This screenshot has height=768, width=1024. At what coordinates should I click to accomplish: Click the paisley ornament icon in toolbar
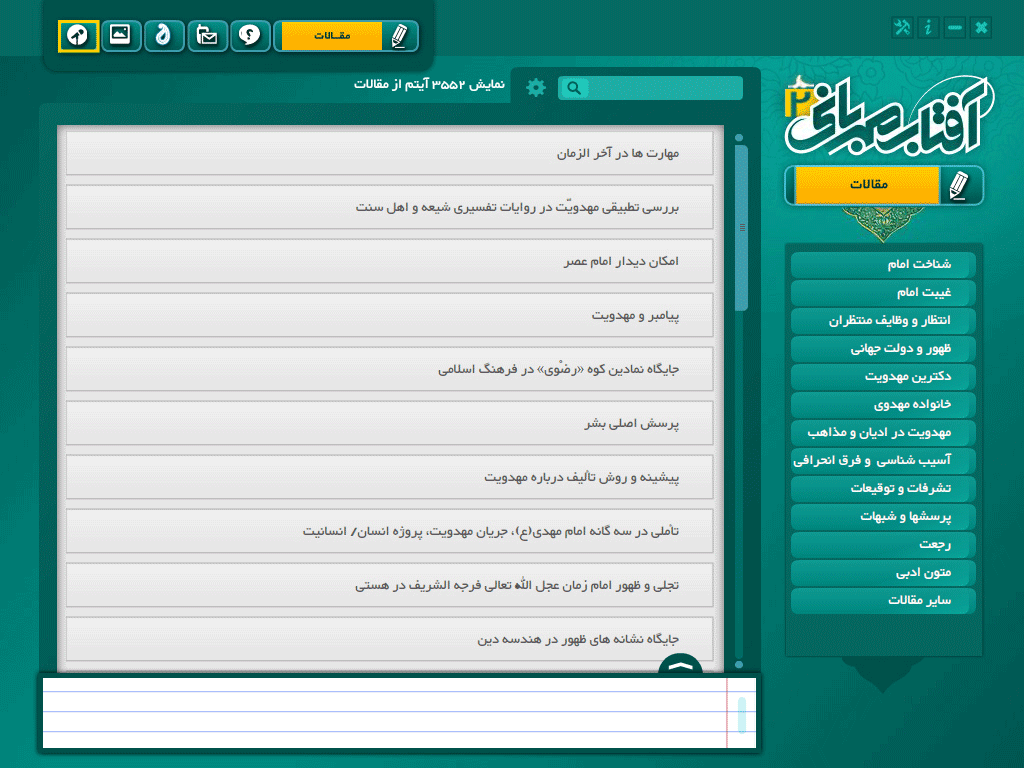click(x=164, y=36)
